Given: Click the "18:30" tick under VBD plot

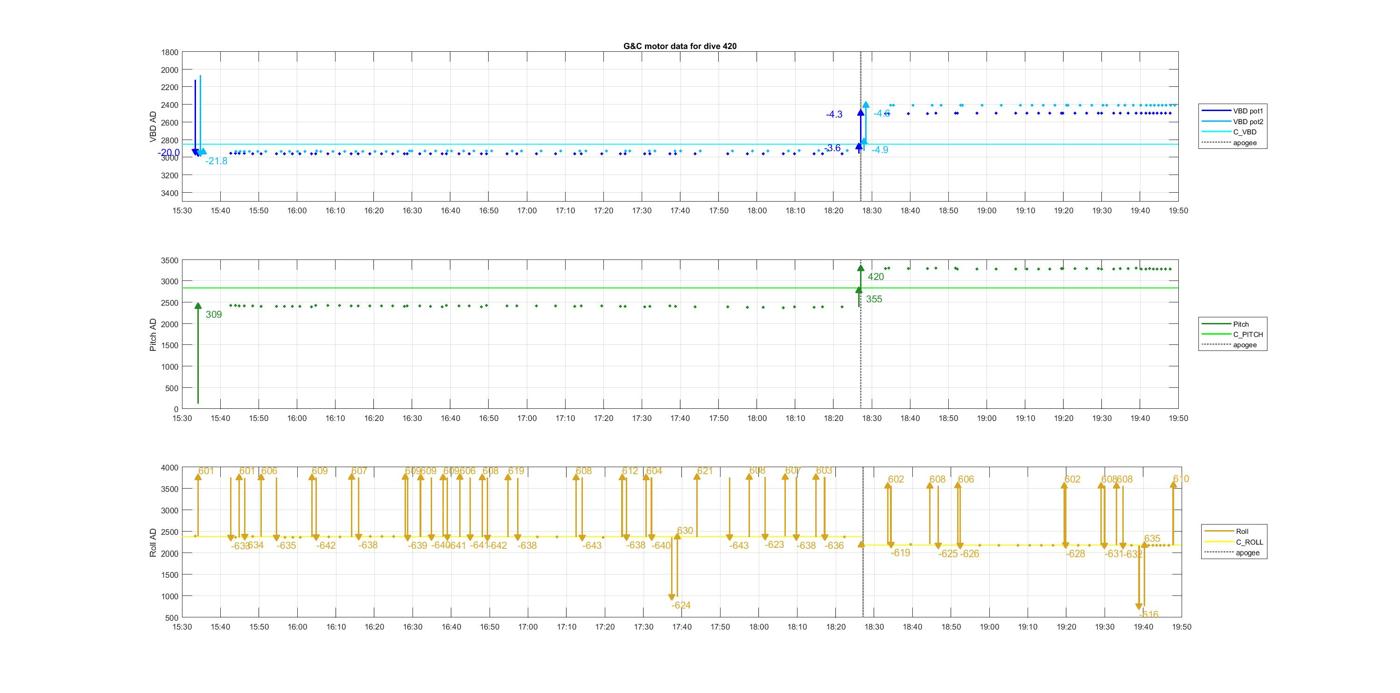Looking at the screenshot, I should pos(872,211).
